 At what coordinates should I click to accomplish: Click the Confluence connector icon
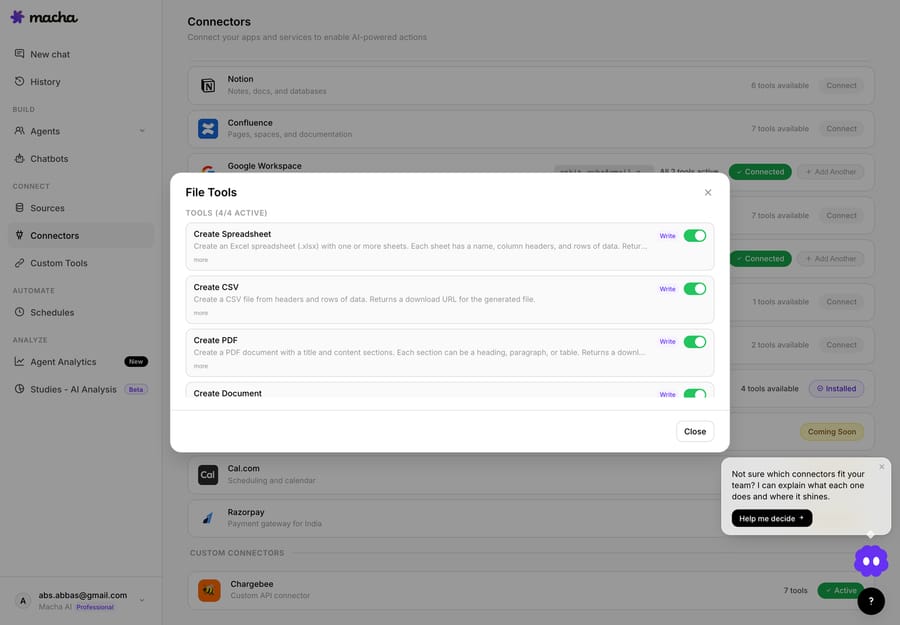tap(208, 129)
